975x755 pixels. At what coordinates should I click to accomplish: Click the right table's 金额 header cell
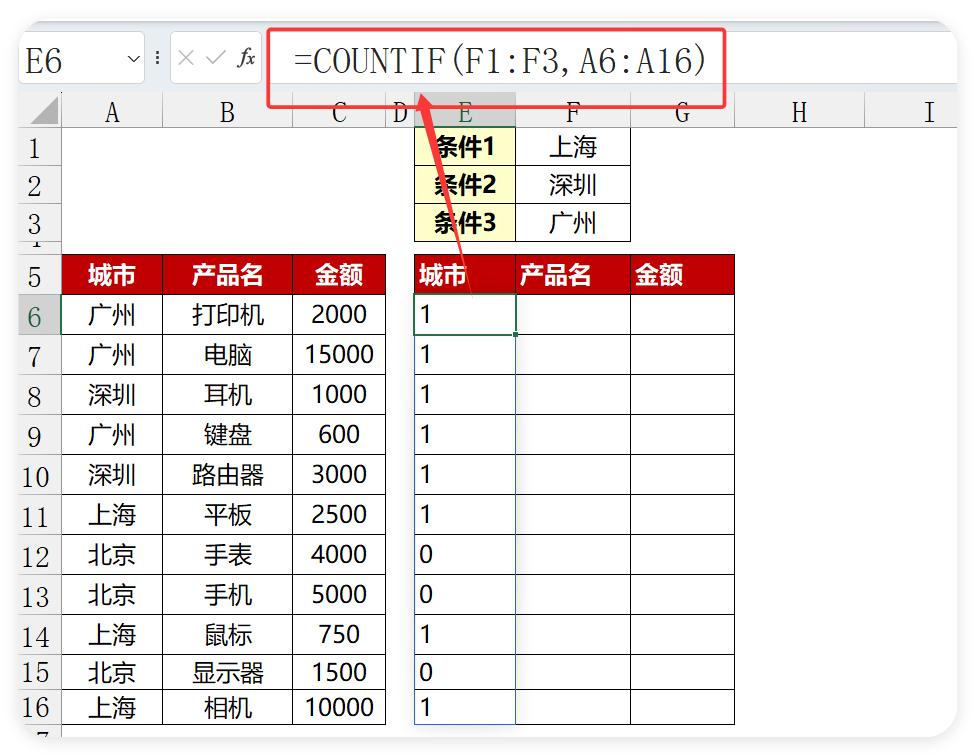tap(682, 275)
